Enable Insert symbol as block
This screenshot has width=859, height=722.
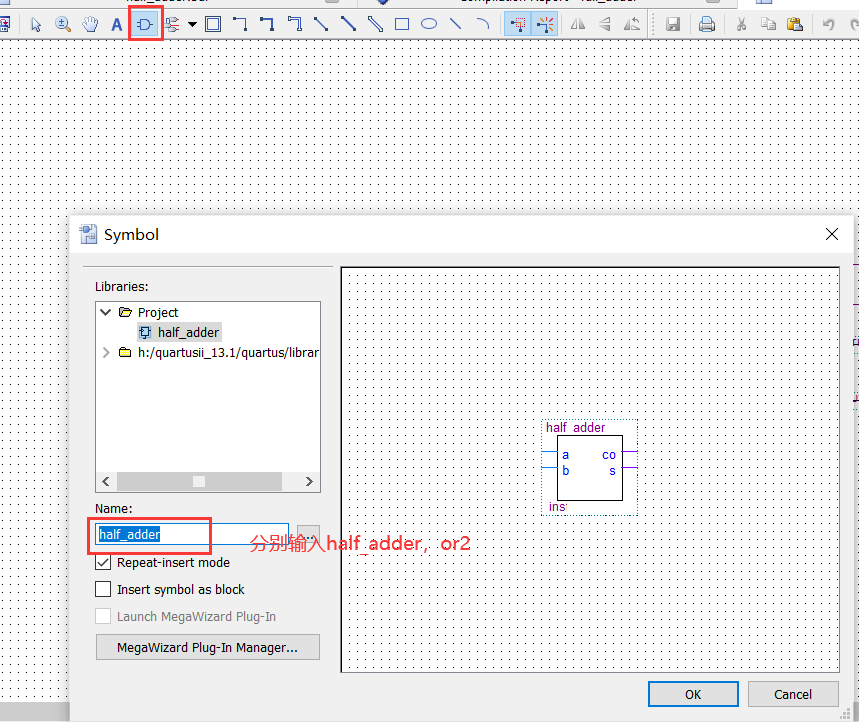[103, 589]
